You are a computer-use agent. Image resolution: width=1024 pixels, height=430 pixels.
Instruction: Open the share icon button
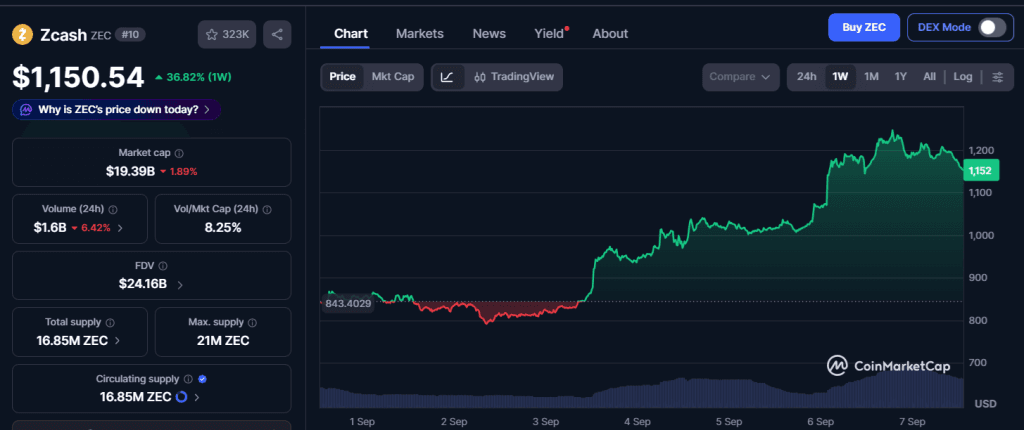277,35
